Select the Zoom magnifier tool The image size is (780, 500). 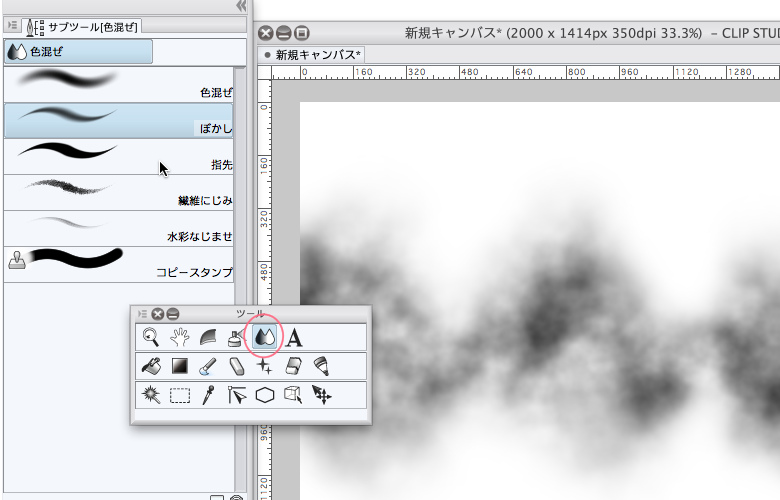(151, 337)
